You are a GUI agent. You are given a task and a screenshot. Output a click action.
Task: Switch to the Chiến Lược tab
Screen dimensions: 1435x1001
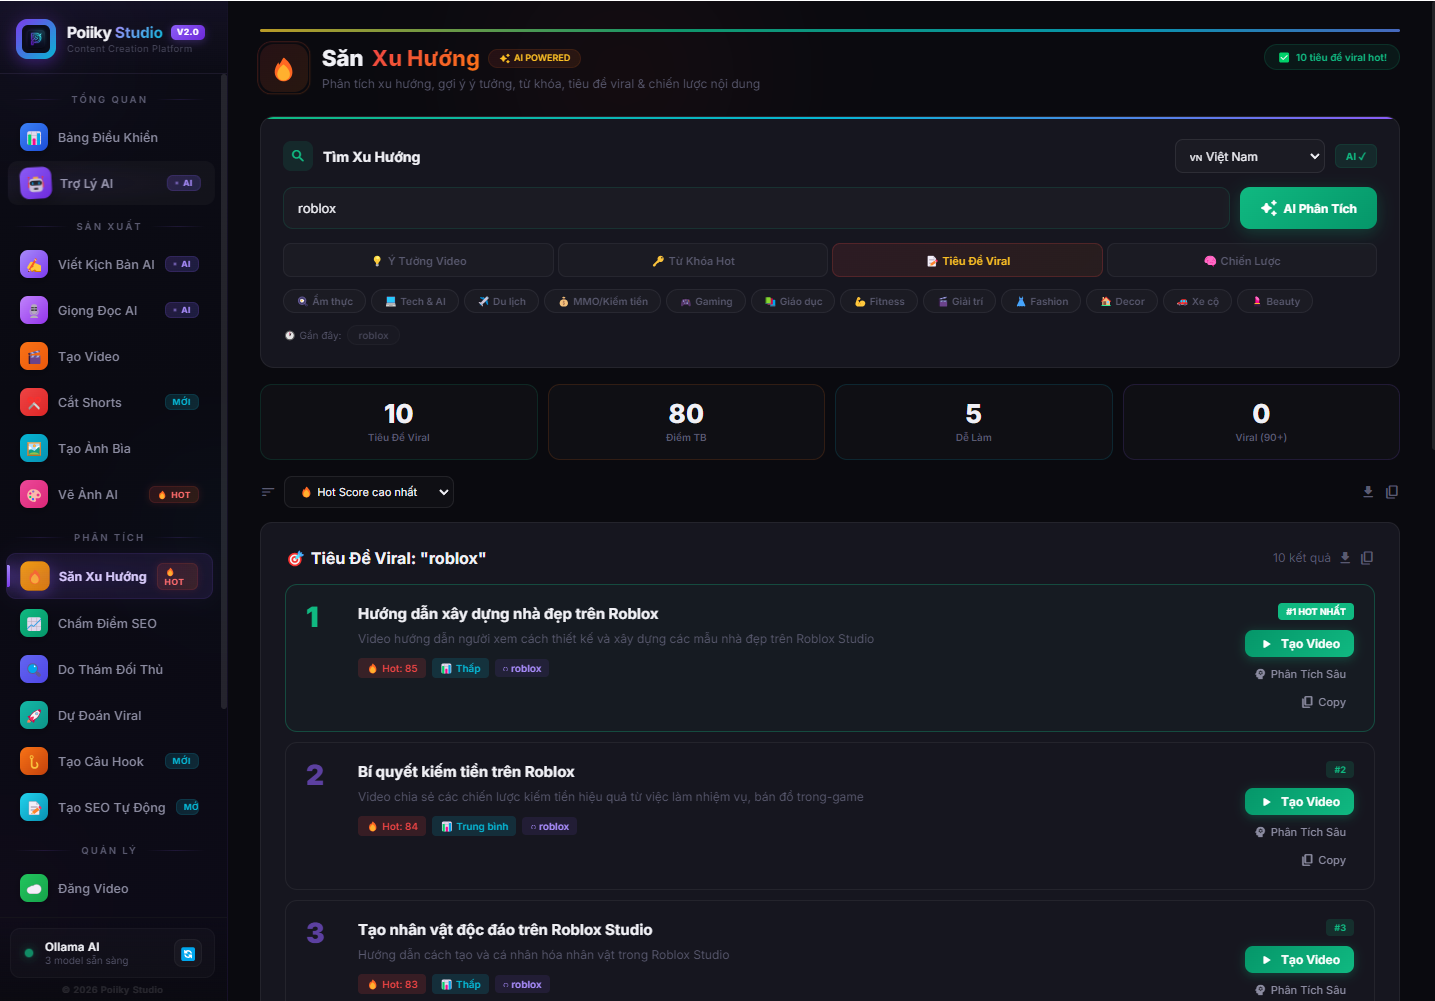click(x=1241, y=261)
